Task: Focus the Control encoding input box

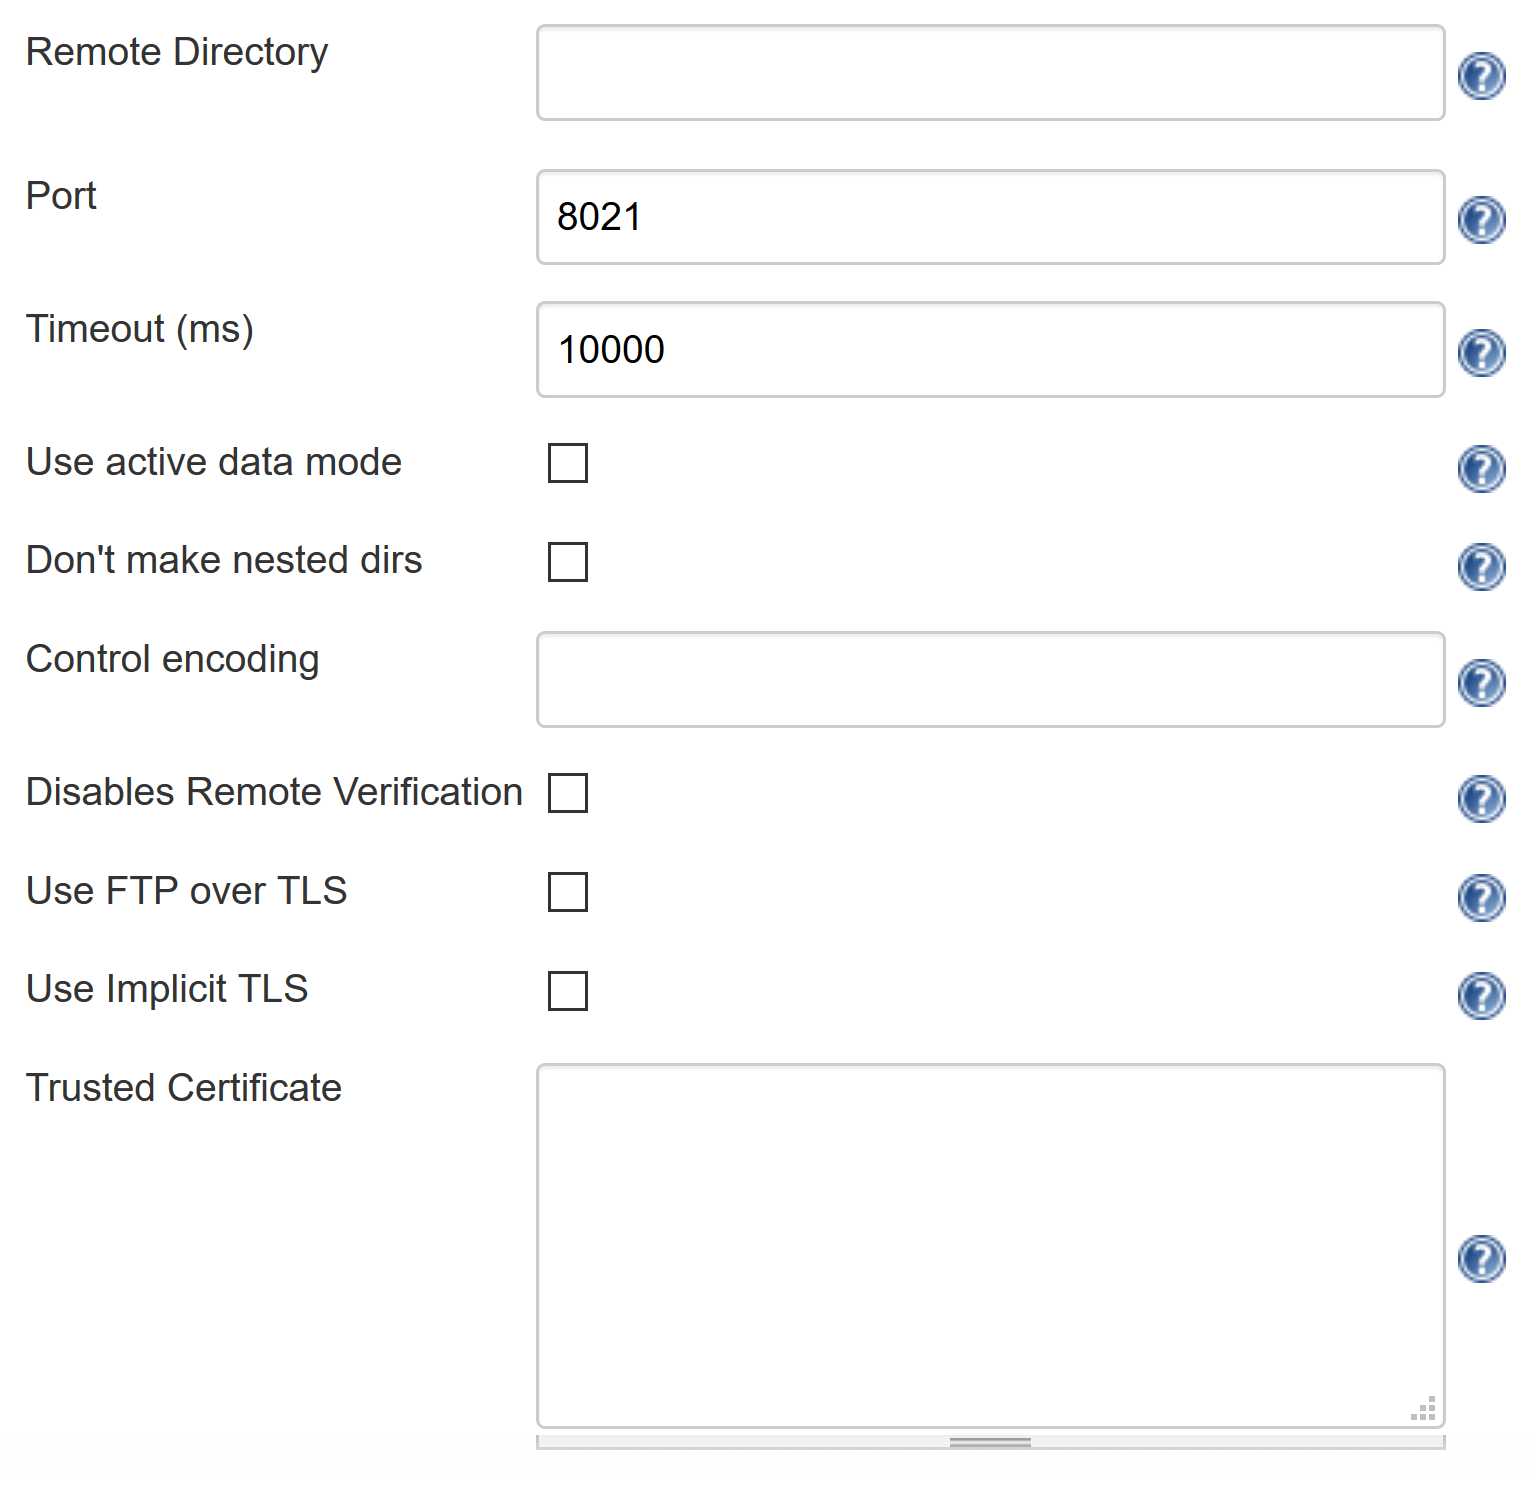Action: pos(990,680)
